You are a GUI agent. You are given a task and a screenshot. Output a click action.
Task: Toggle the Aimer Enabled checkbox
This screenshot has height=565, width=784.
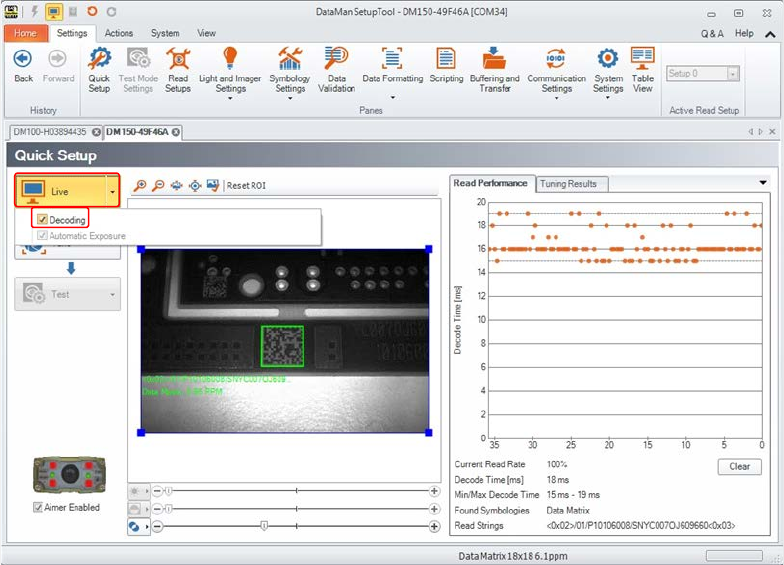click(x=38, y=508)
